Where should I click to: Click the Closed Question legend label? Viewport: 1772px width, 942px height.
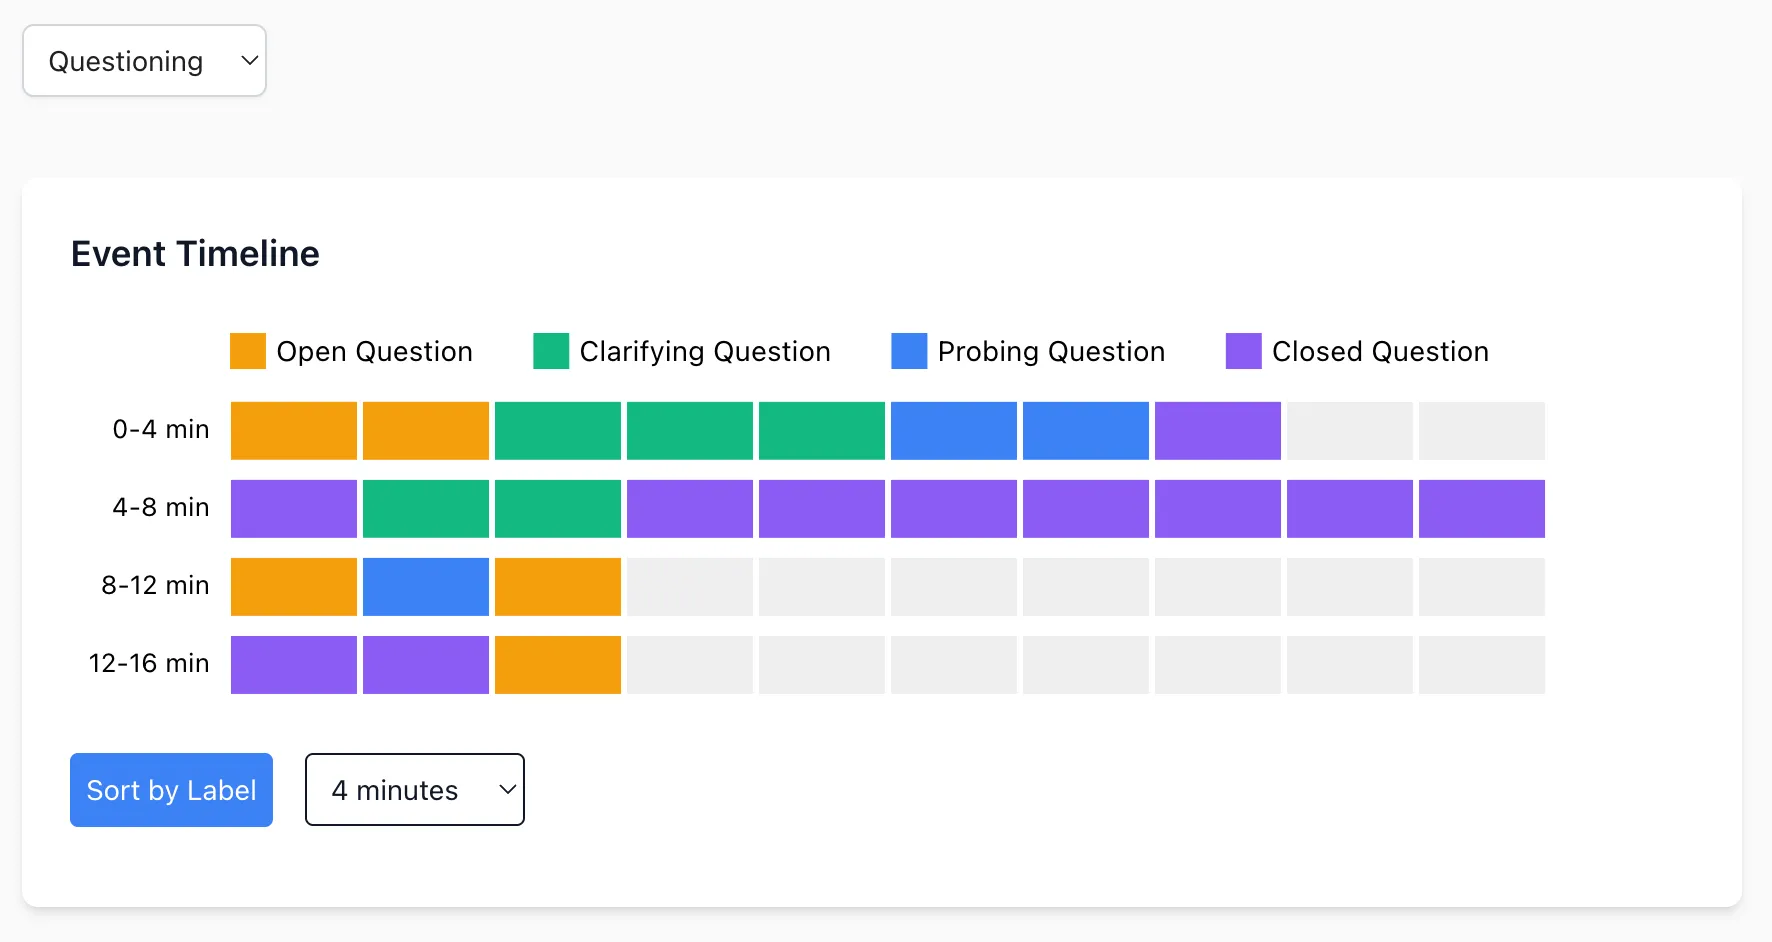pos(1380,351)
